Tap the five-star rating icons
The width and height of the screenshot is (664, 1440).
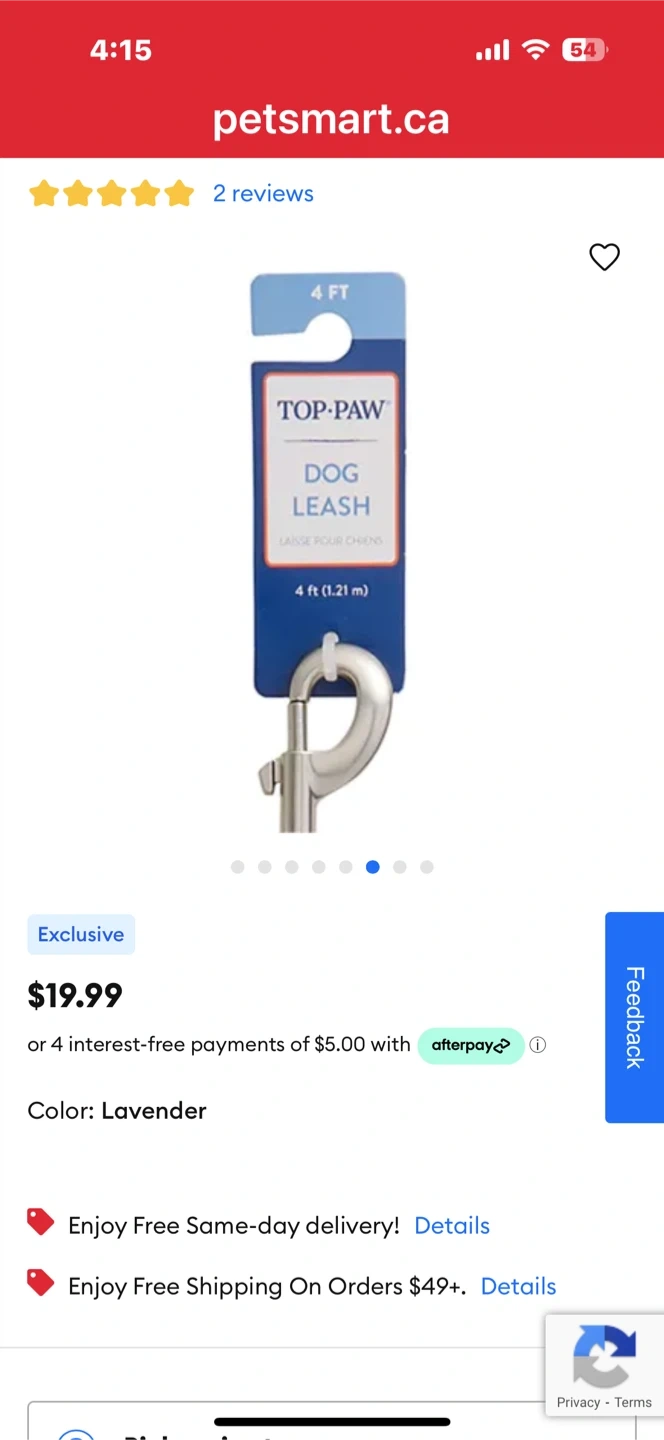(111, 193)
